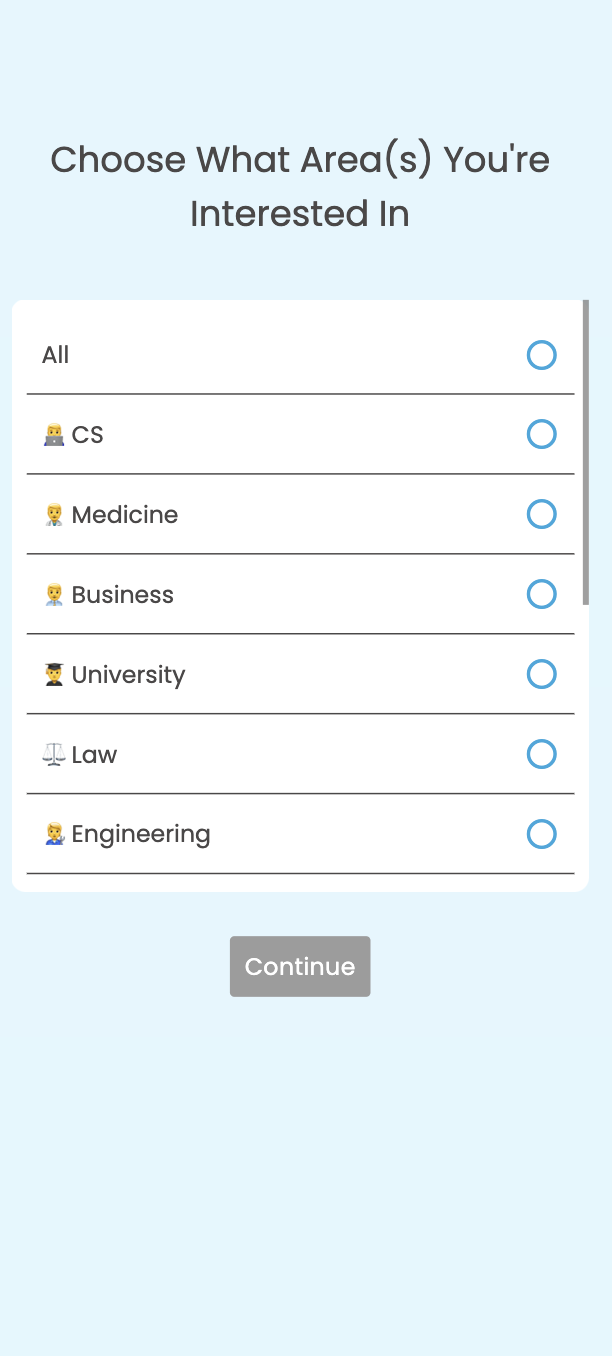Click the All option label

tap(56, 355)
